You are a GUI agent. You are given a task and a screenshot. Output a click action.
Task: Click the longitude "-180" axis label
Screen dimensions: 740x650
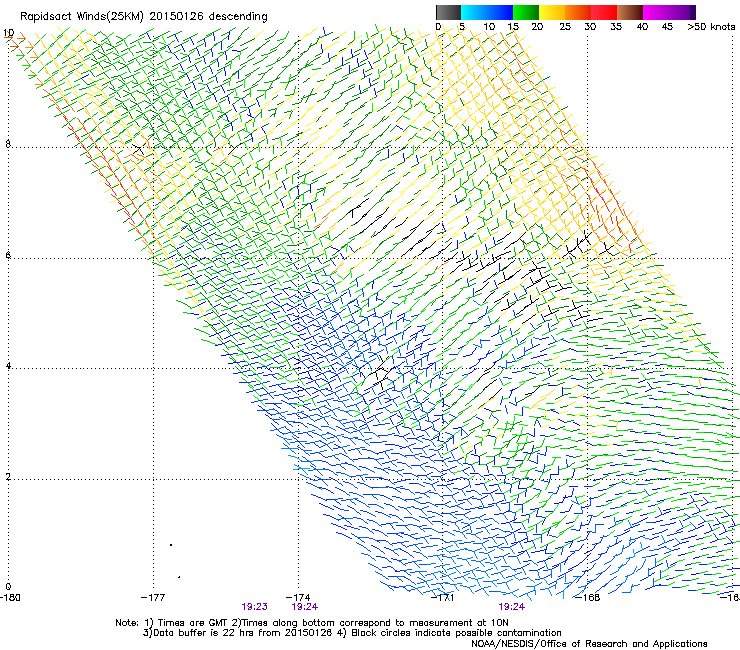click(x=10, y=598)
